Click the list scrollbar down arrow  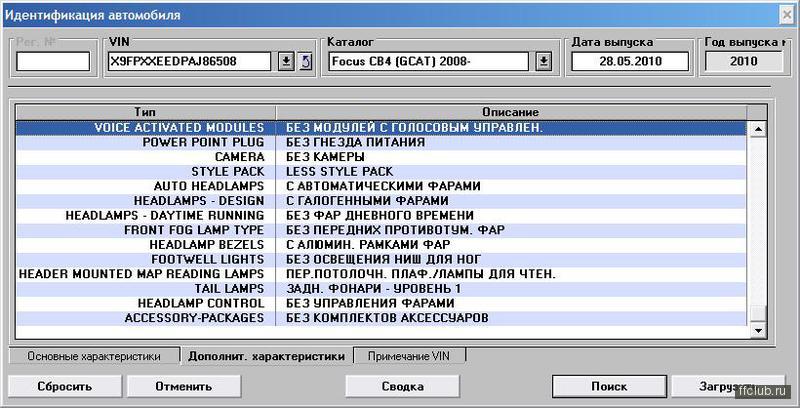click(758, 330)
